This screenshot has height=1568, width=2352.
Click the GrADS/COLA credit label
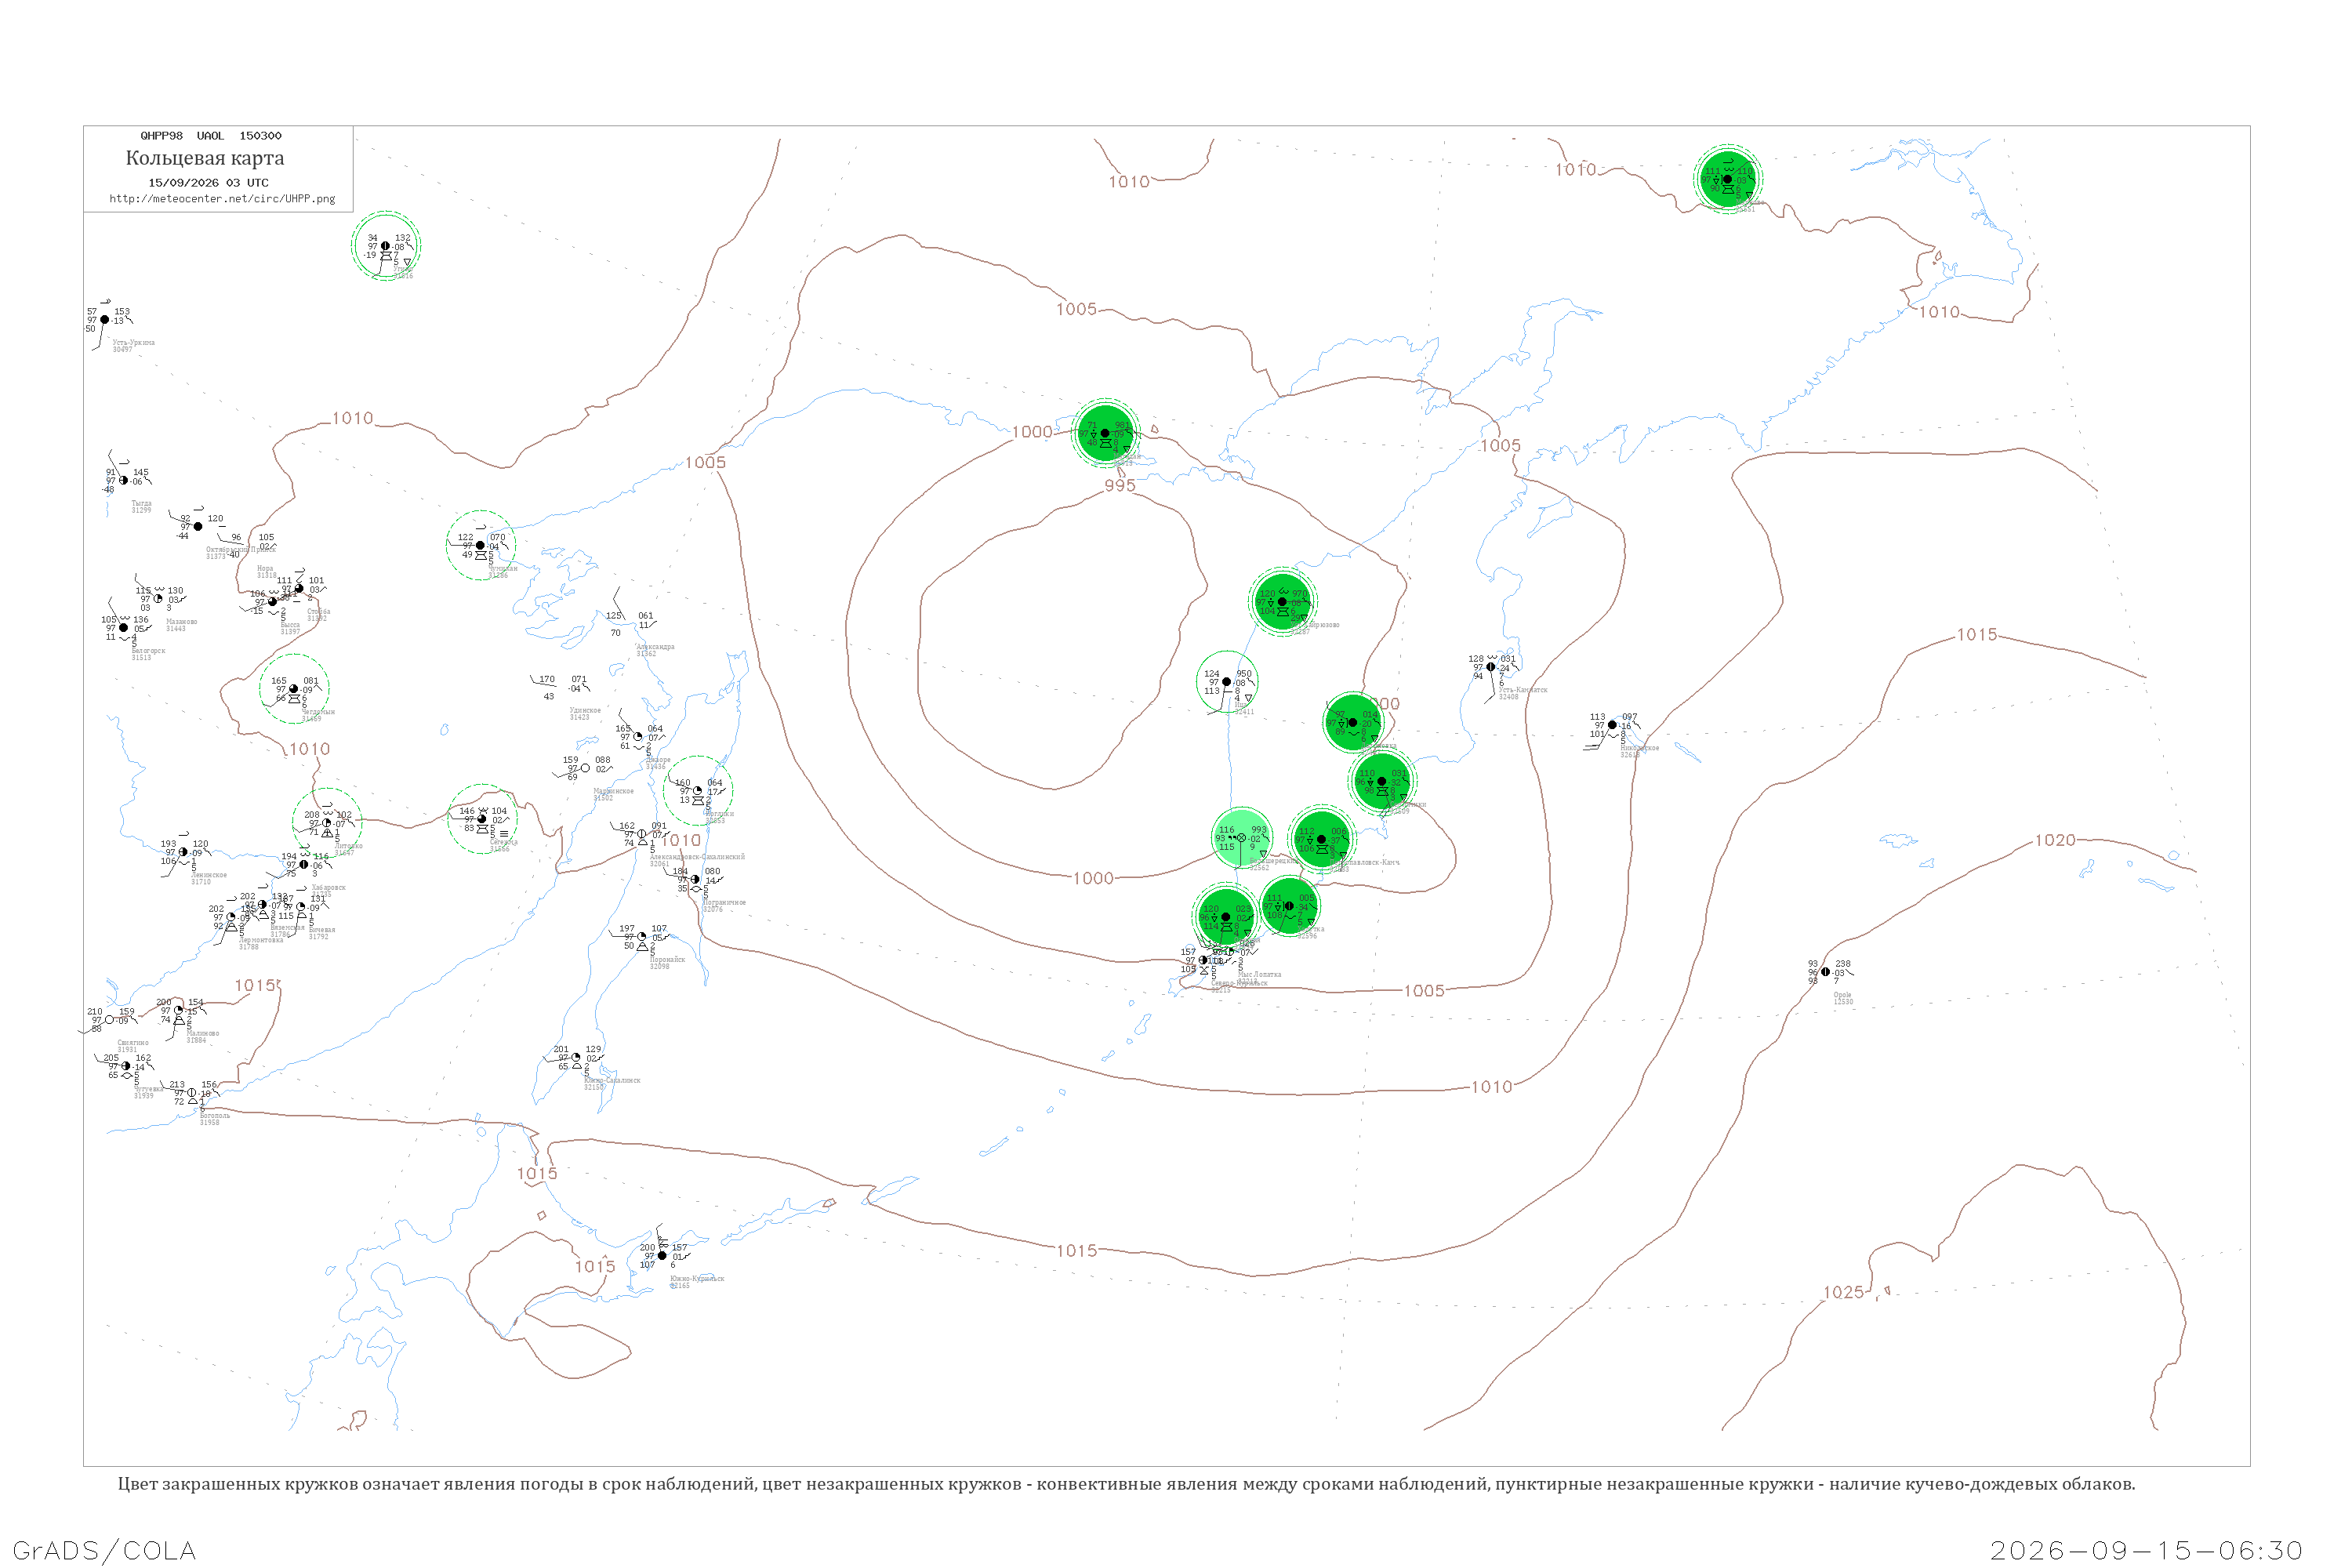tap(104, 1550)
